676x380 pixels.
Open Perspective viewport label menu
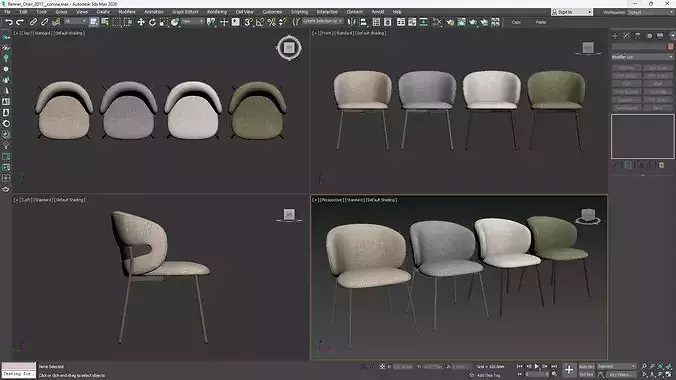[332, 200]
